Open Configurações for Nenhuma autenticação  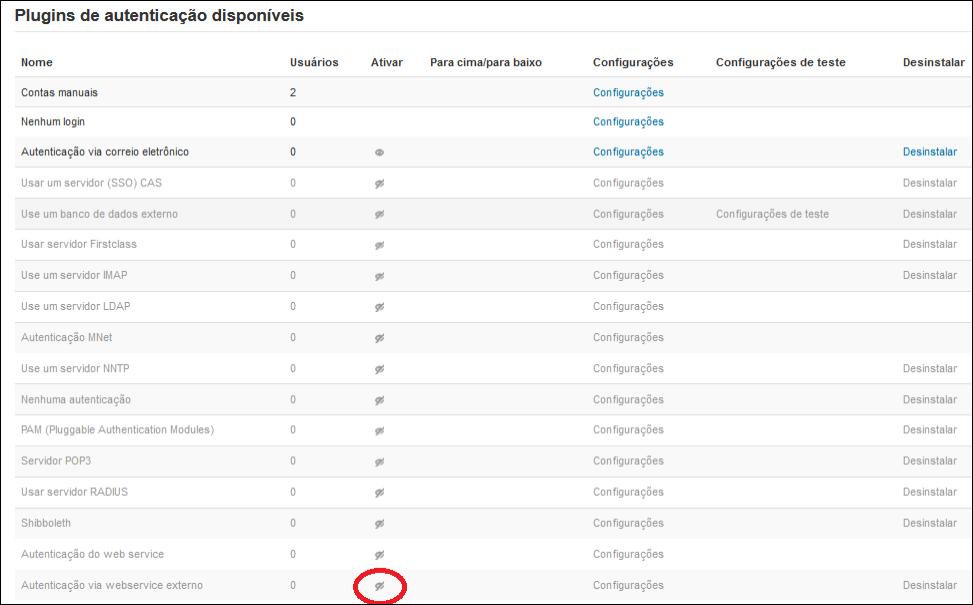point(628,399)
